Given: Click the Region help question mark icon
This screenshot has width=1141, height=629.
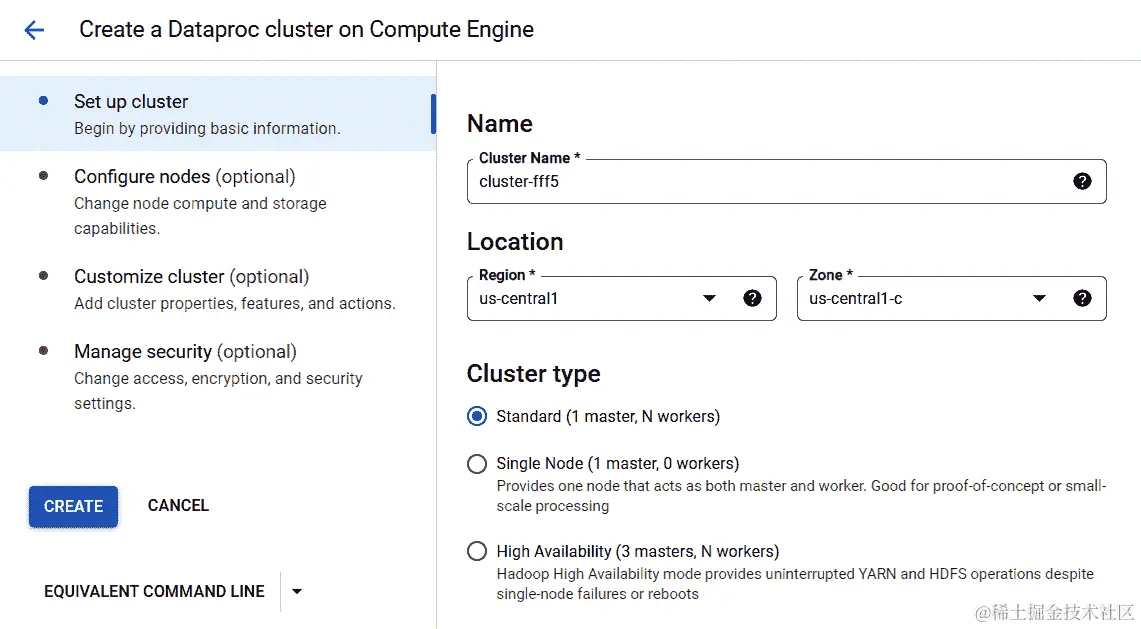Looking at the screenshot, I should coord(753,298).
